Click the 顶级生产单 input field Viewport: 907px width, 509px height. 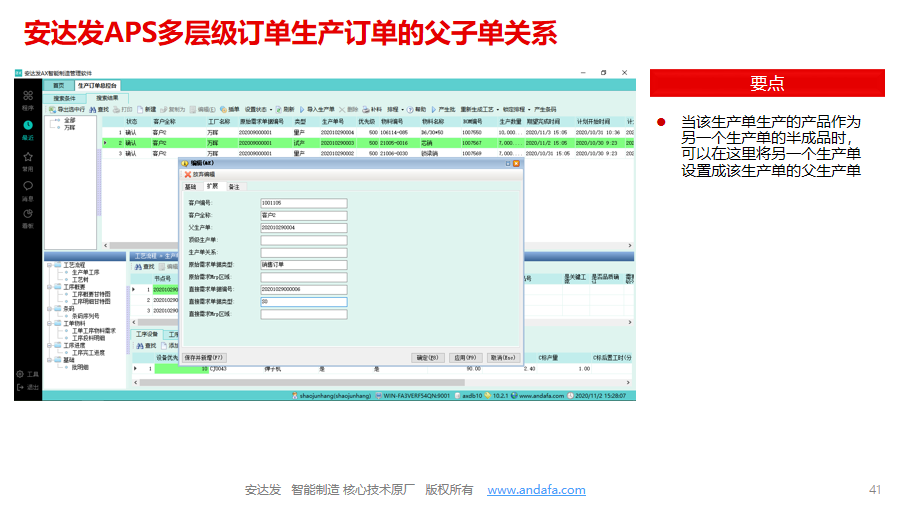304,240
